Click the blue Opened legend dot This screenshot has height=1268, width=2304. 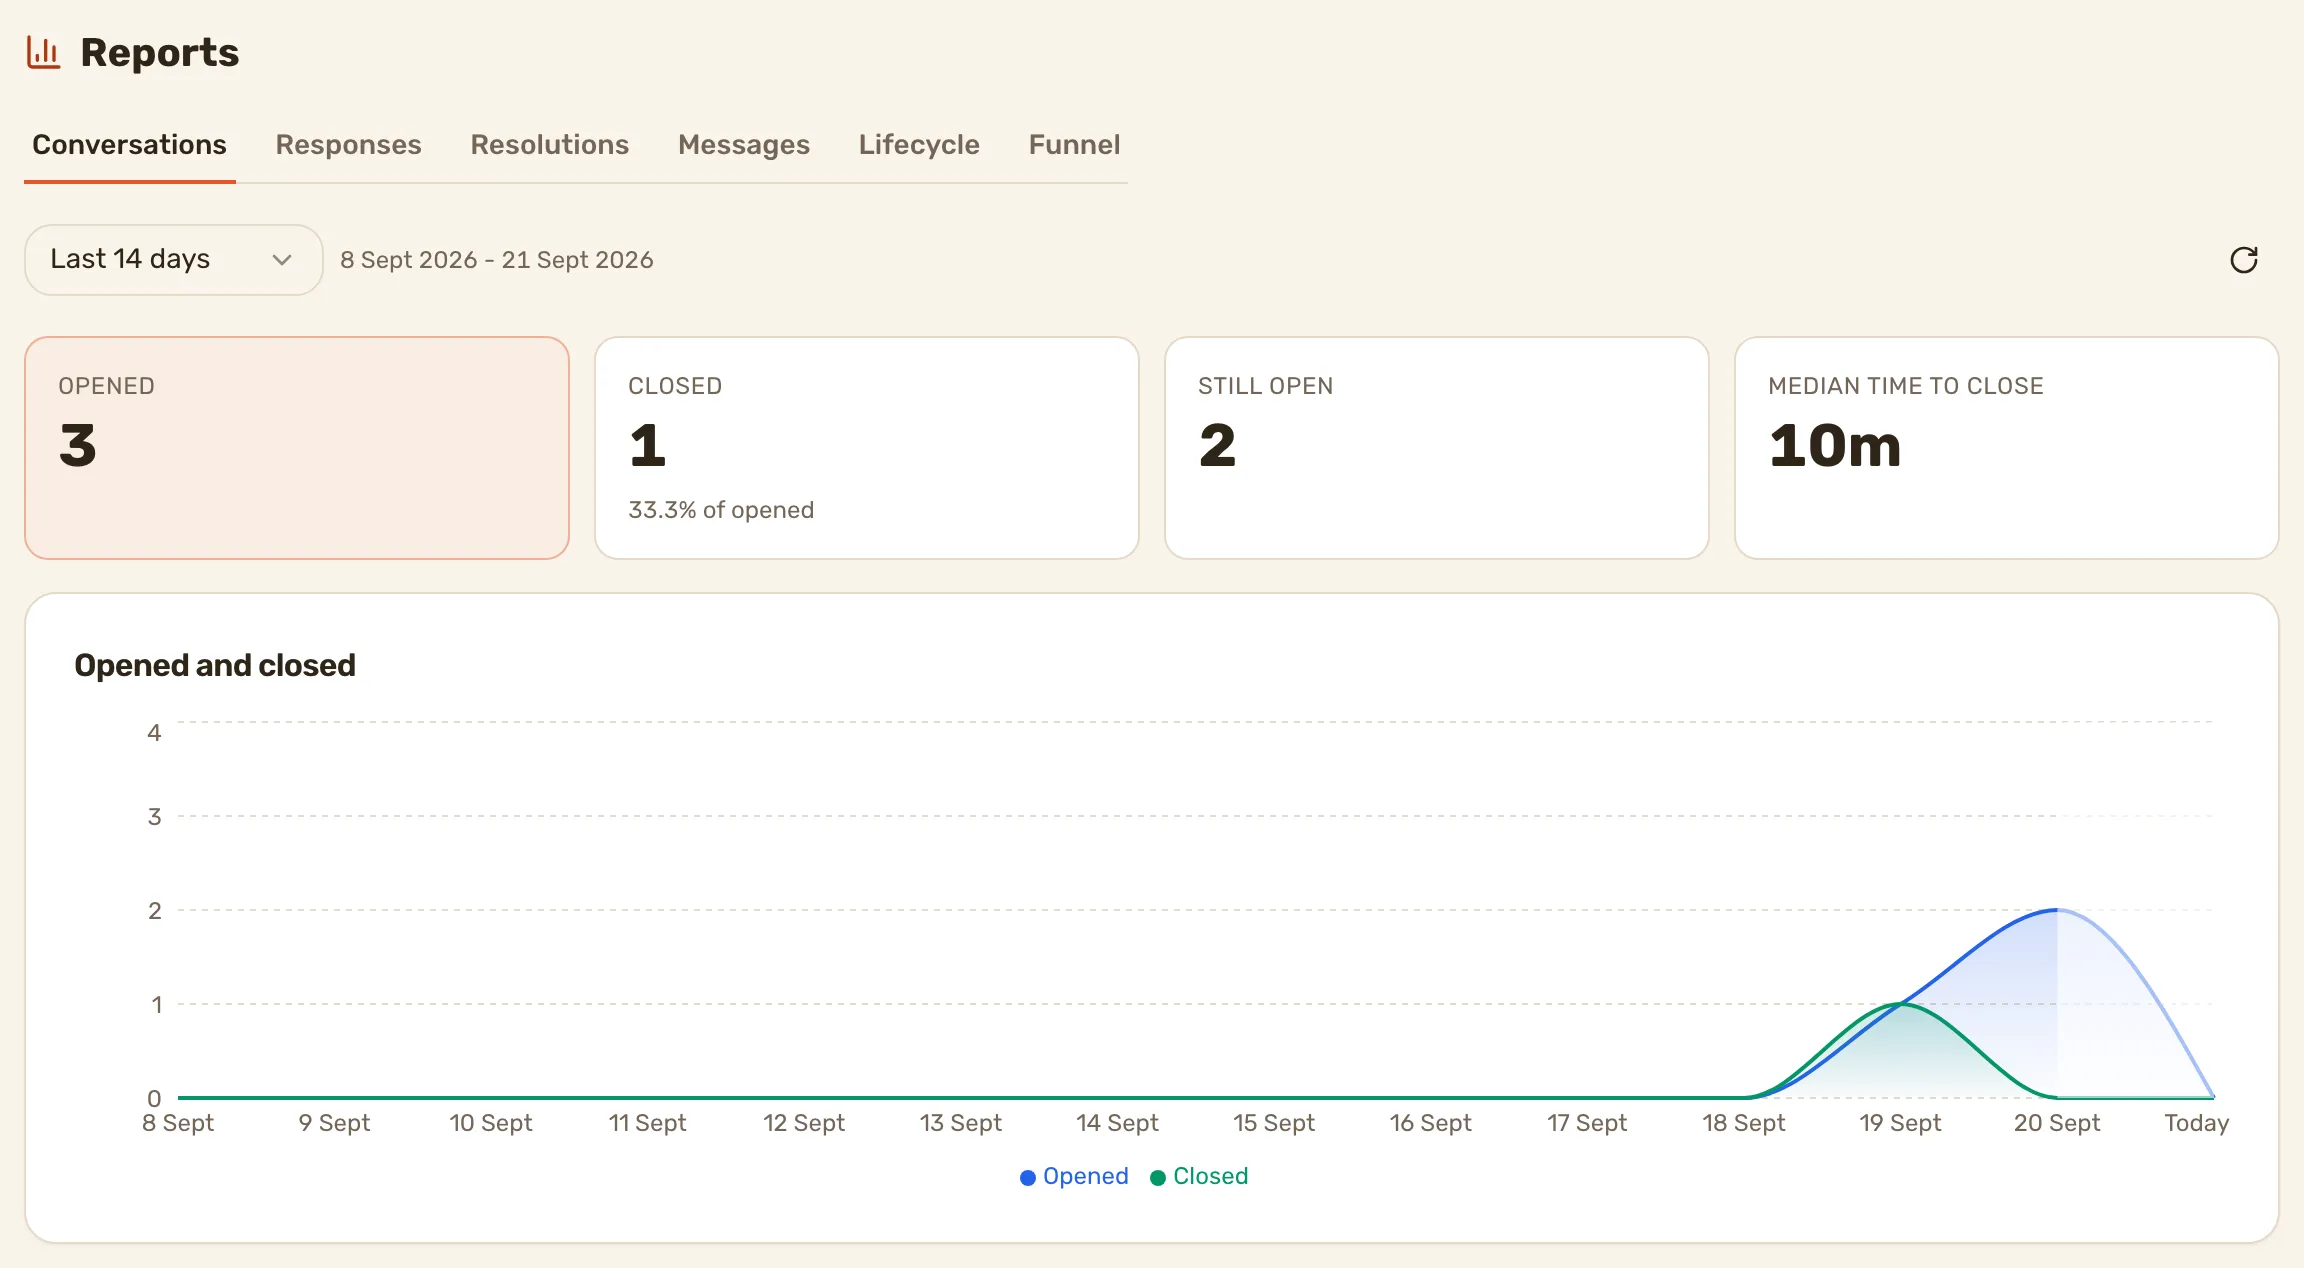click(1027, 1178)
